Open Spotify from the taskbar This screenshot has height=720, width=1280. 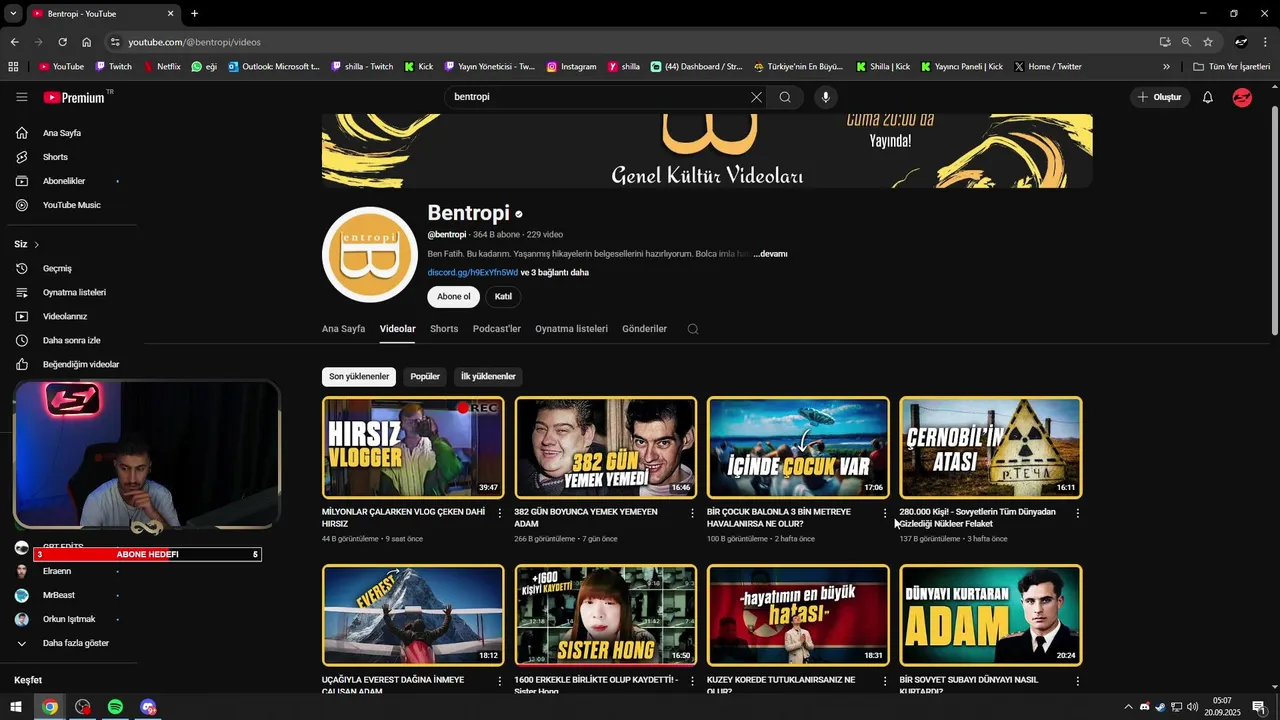click(x=115, y=707)
